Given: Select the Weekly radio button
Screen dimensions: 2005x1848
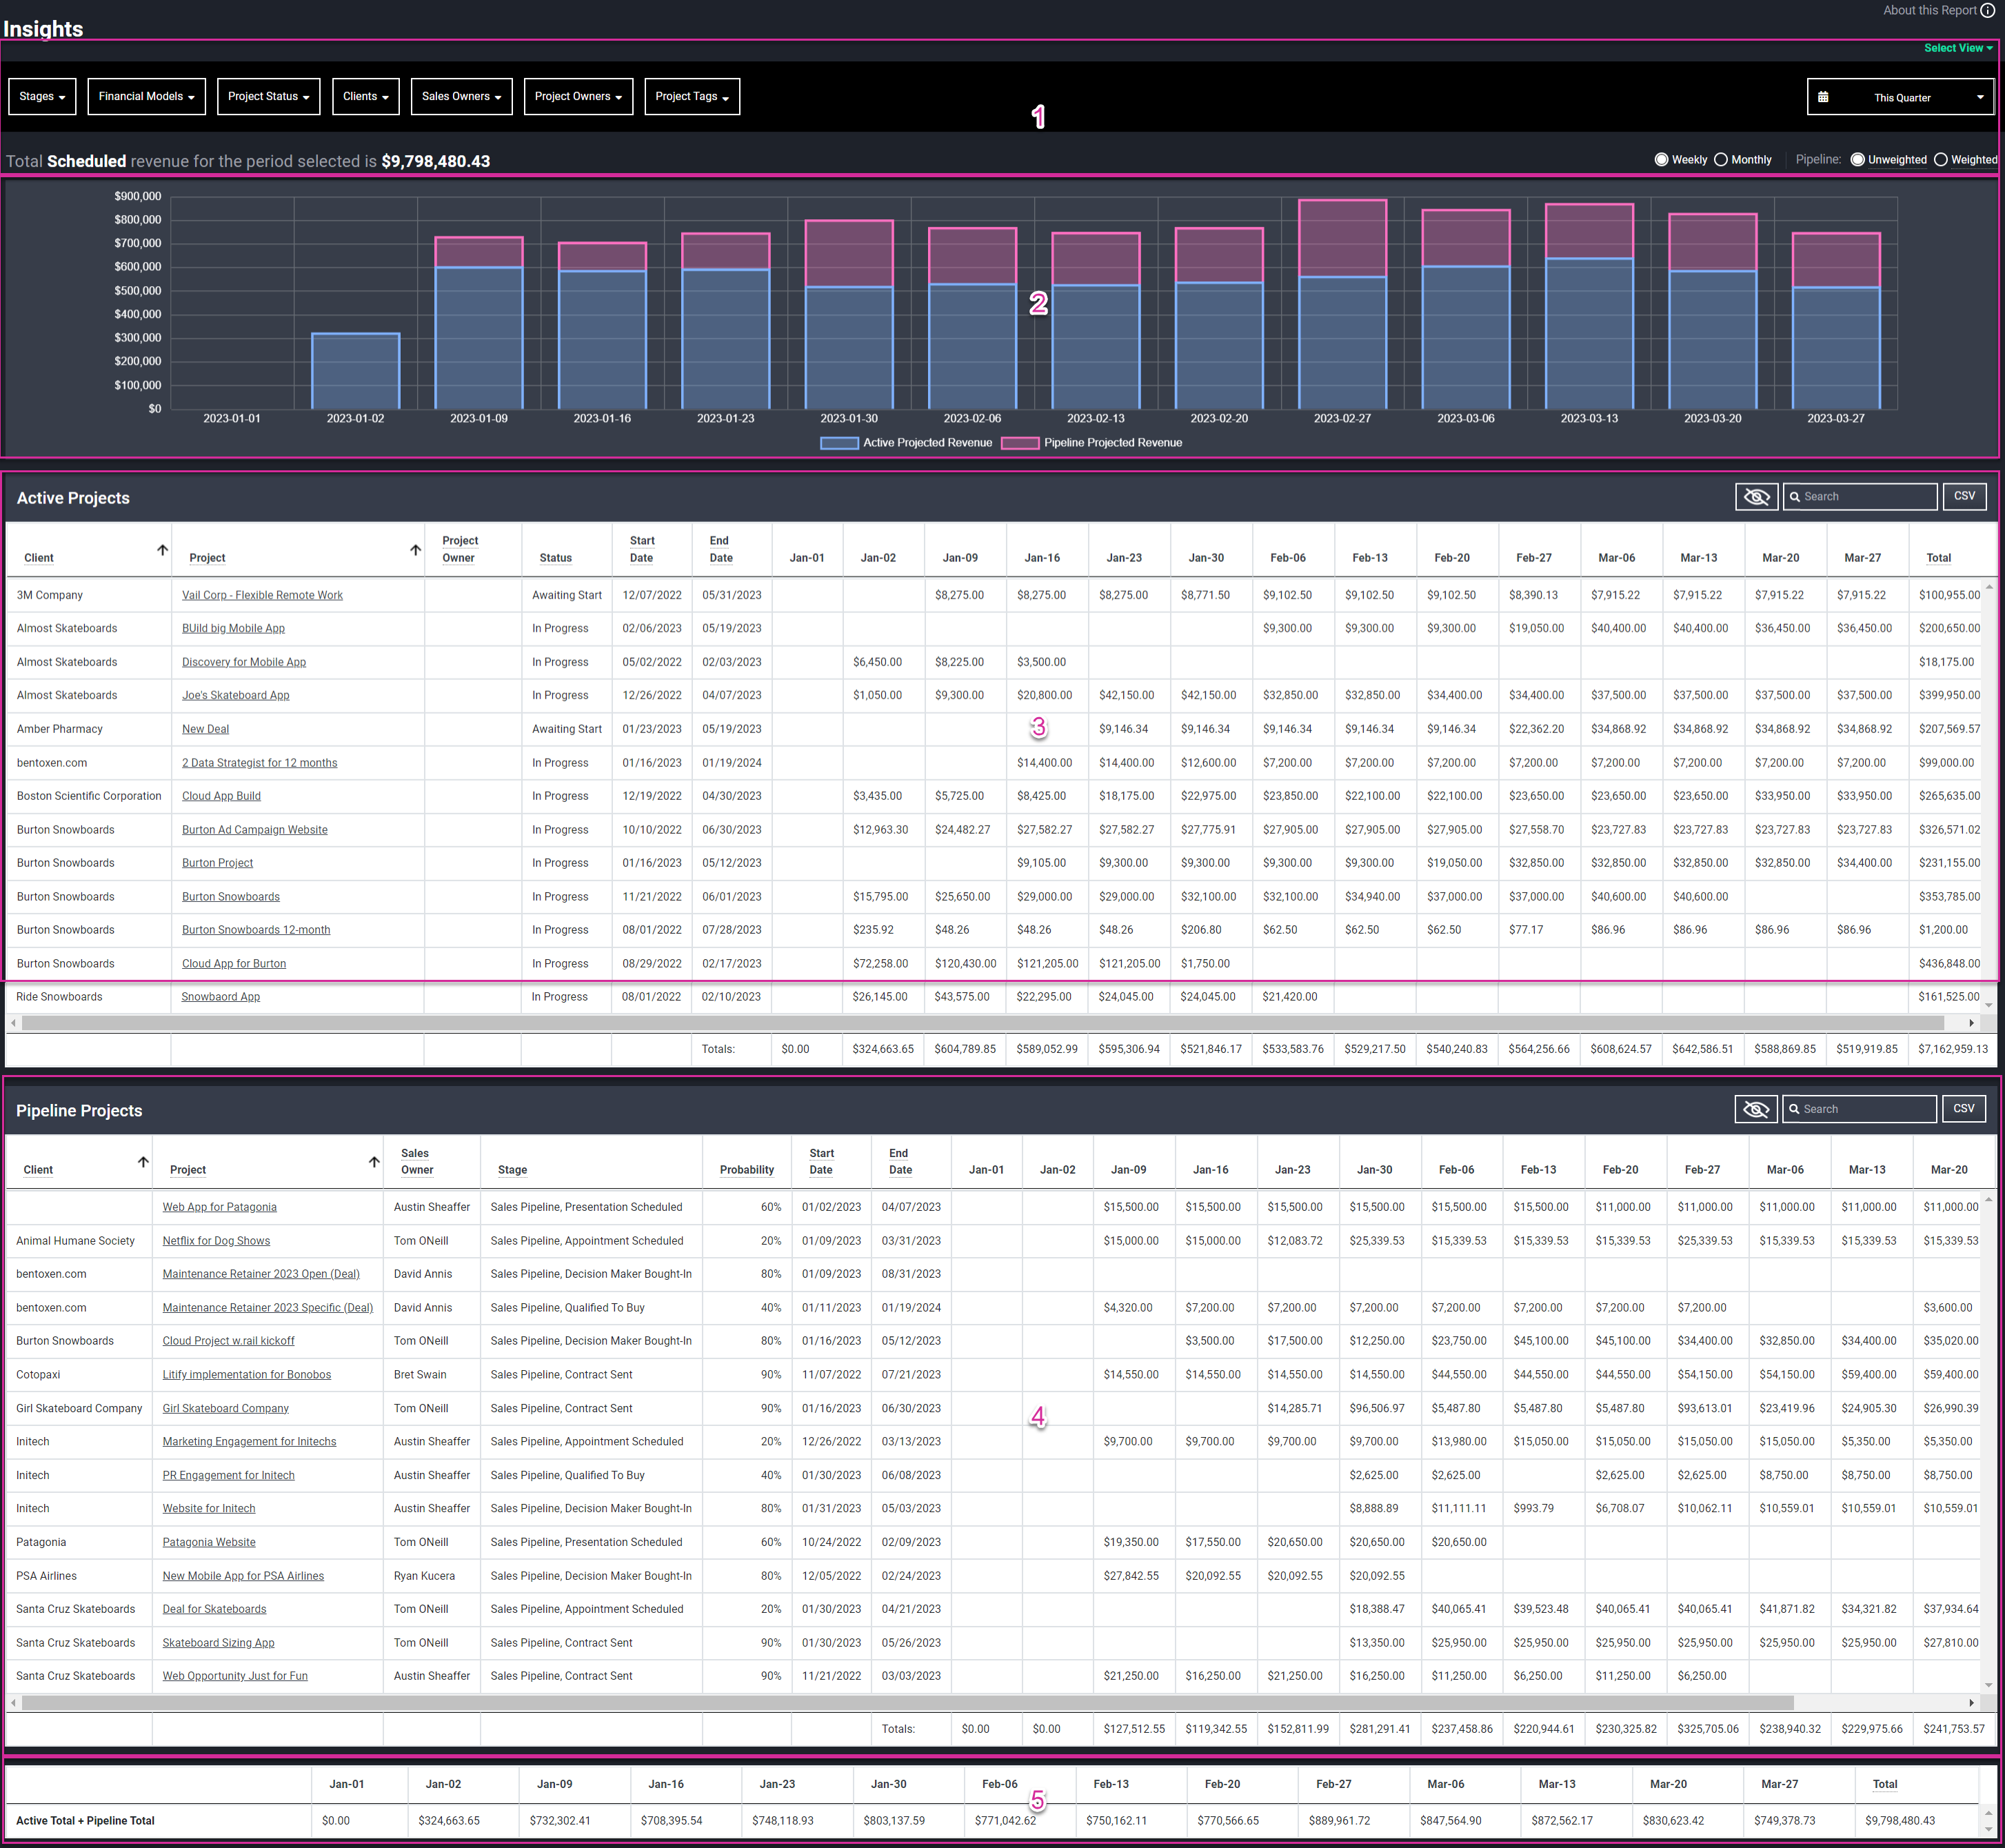Looking at the screenshot, I should tap(1661, 159).
